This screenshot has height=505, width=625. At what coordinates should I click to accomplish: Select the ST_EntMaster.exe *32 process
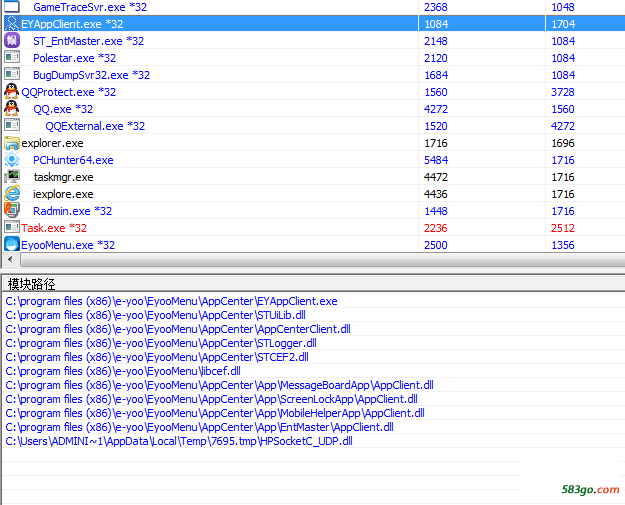tap(88, 41)
